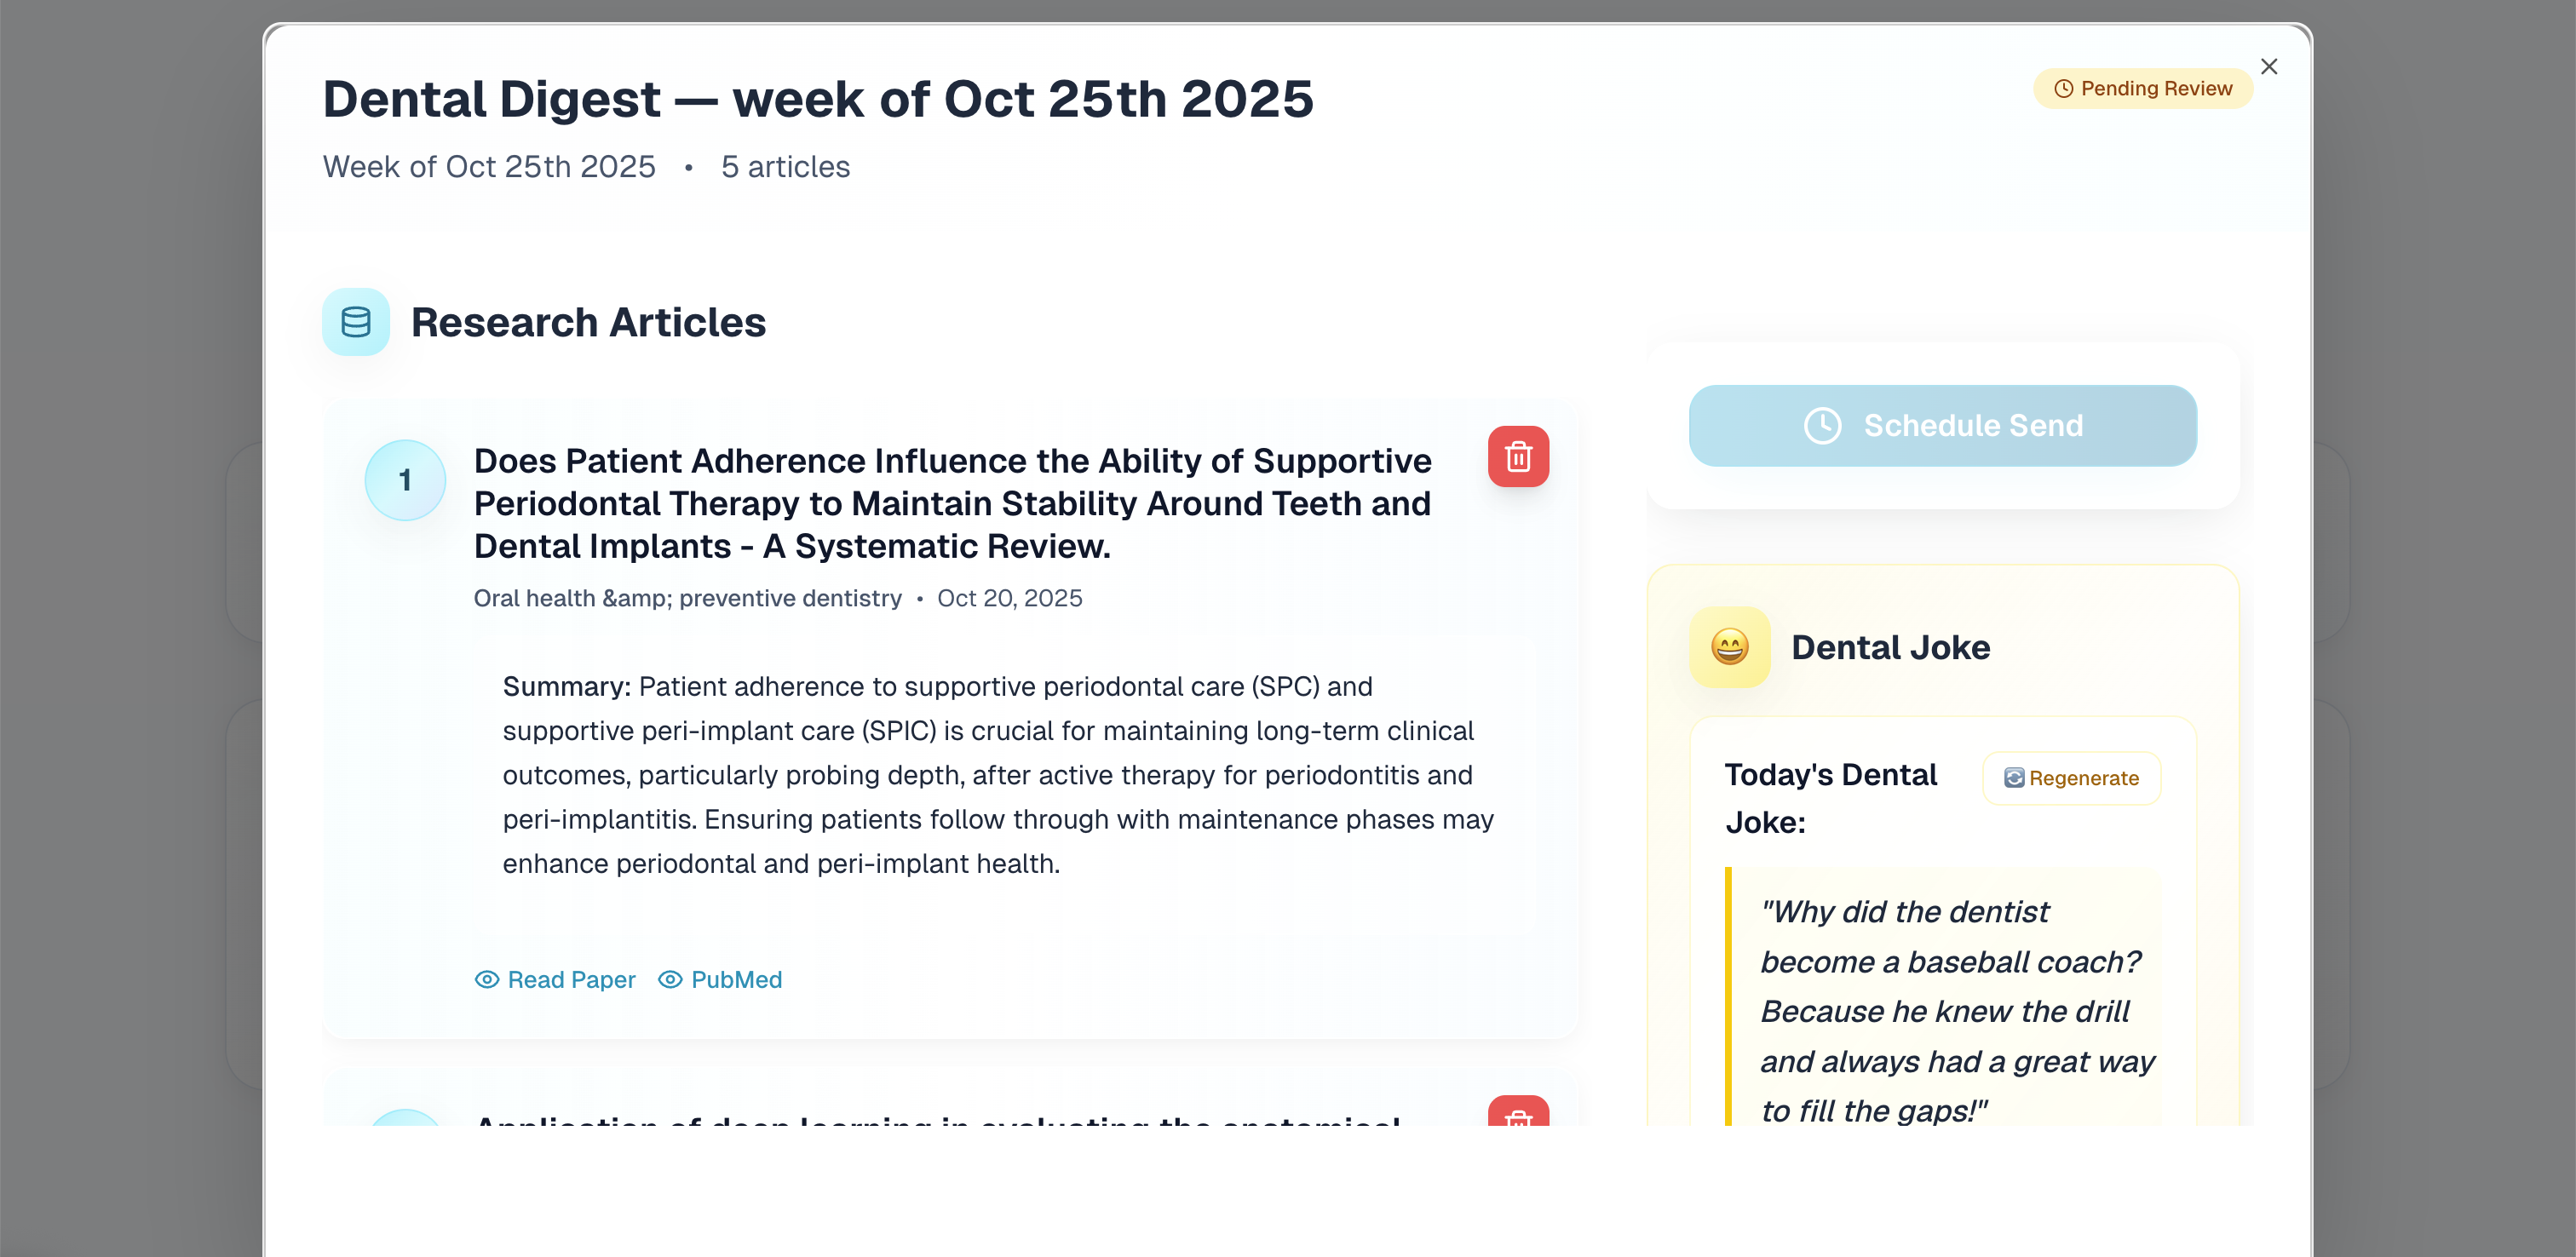Click the database icon beside Research Articles
2576x1257 pixels.
[x=355, y=322]
